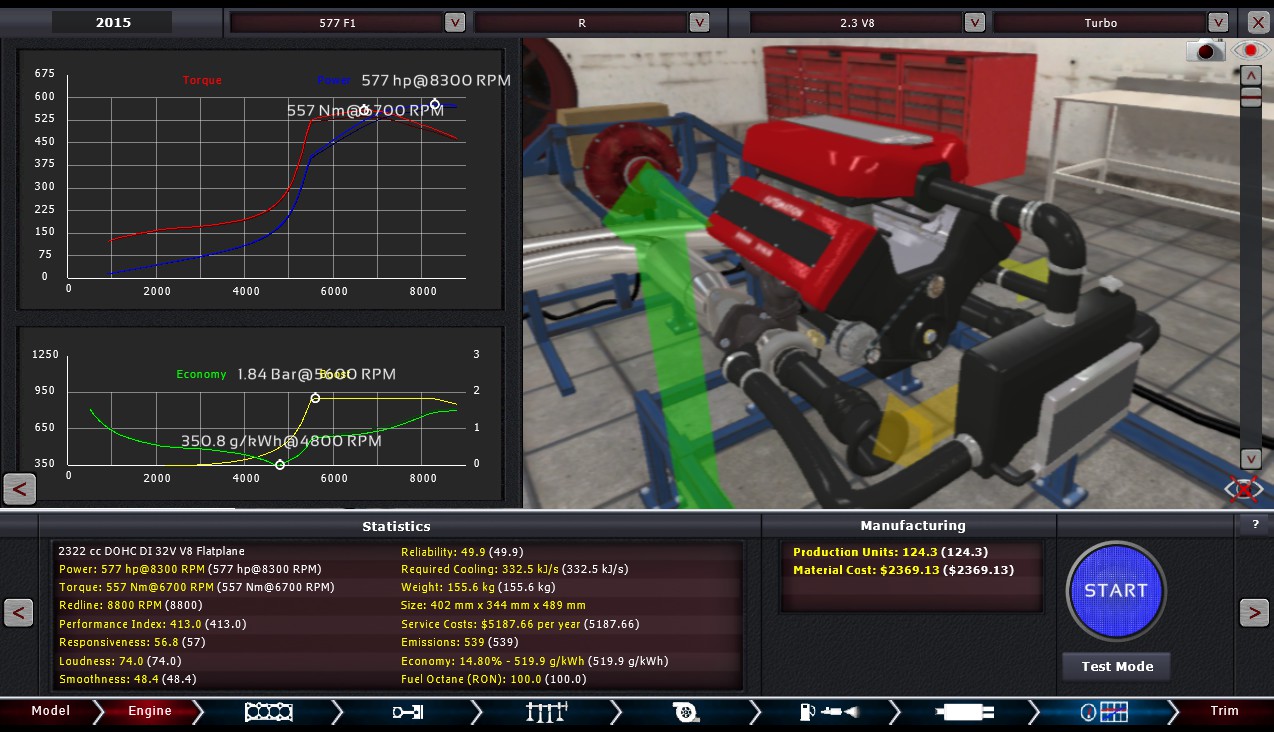The width and height of the screenshot is (1274, 732).
Task: Click the blue START button
Action: (1116, 590)
